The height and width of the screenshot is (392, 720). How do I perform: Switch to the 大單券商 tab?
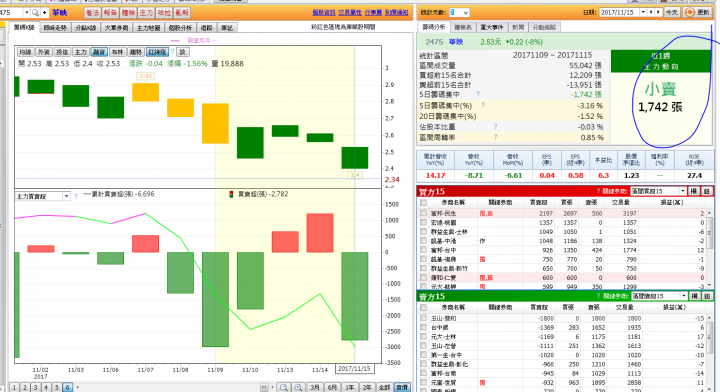point(116,28)
